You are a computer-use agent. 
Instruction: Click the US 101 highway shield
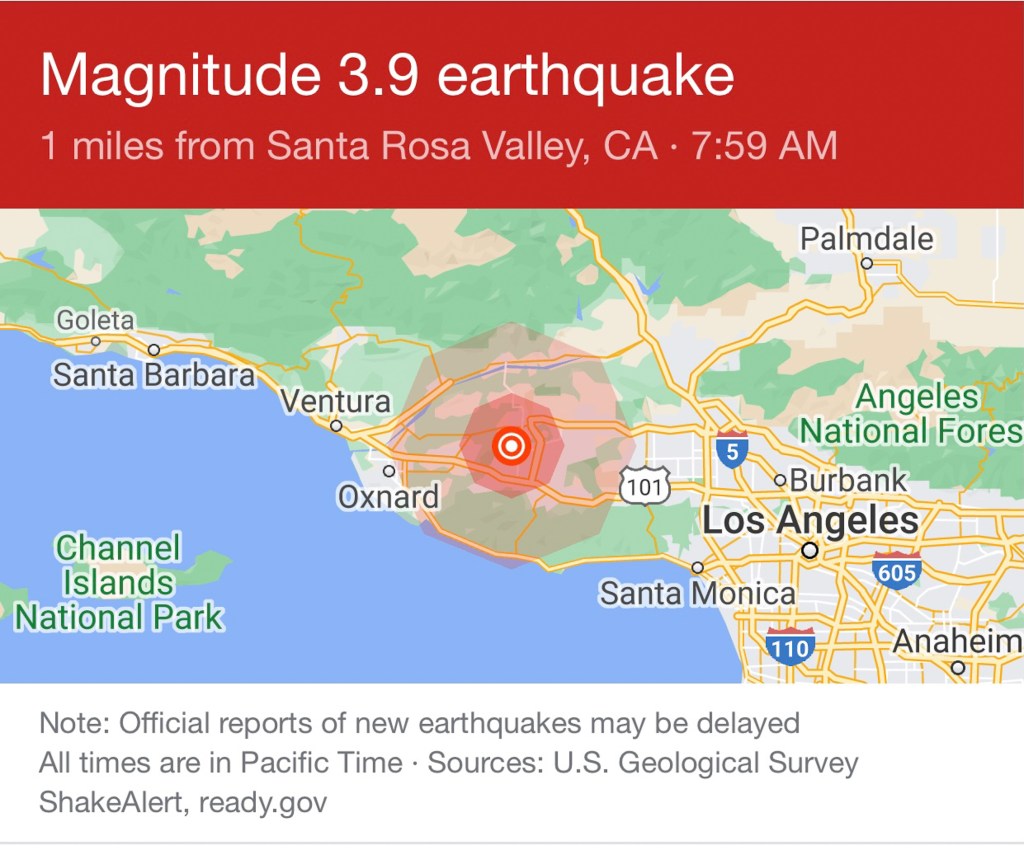[643, 488]
